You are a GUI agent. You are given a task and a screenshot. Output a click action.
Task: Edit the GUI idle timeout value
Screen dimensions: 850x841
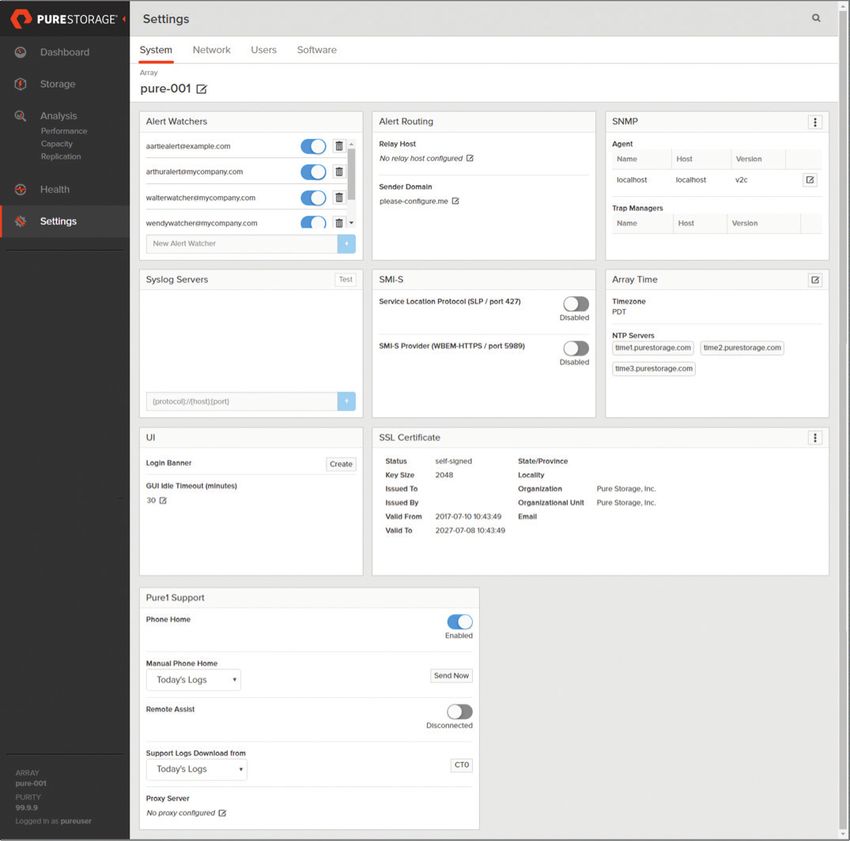(163, 500)
